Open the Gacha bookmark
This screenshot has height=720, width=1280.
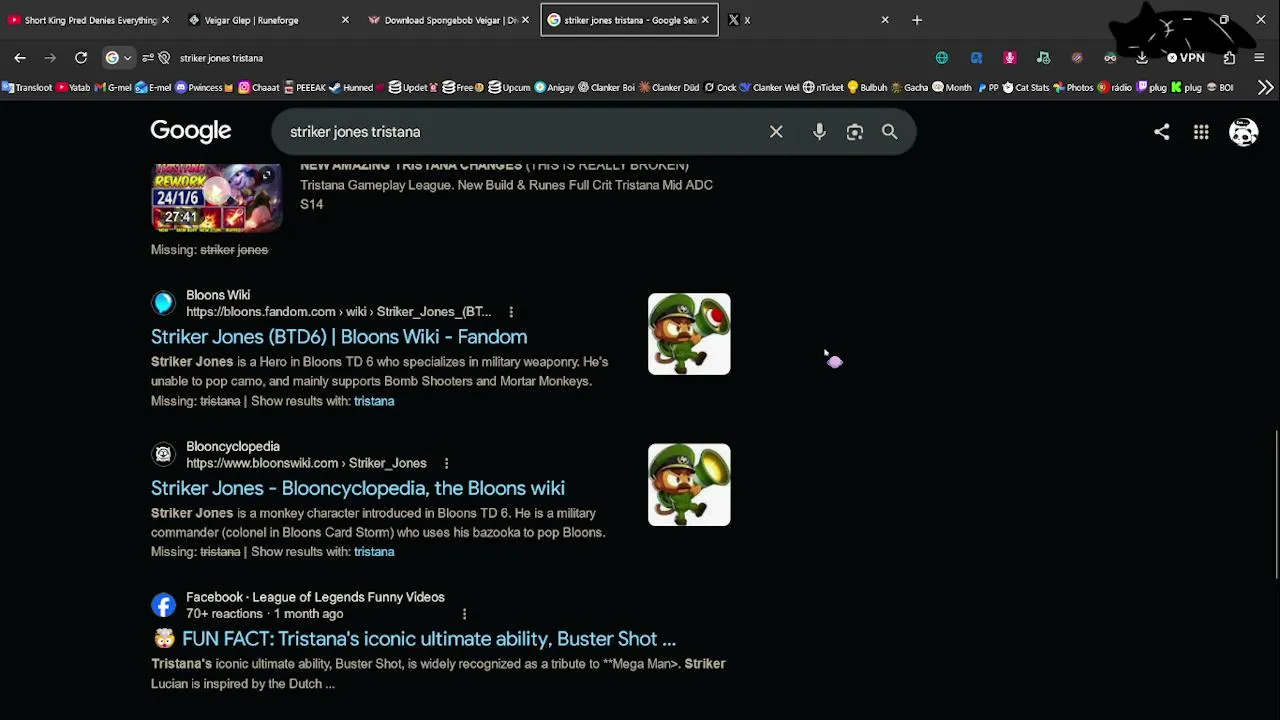pyautogui.click(x=910, y=88)
